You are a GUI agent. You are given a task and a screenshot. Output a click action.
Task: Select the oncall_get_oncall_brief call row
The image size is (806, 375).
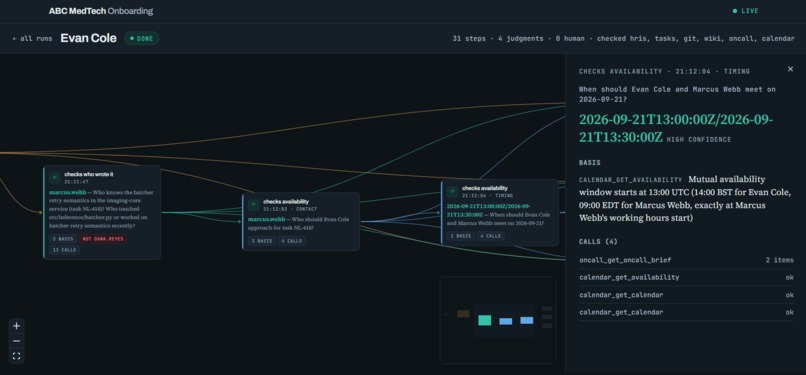tap(686, 260)
